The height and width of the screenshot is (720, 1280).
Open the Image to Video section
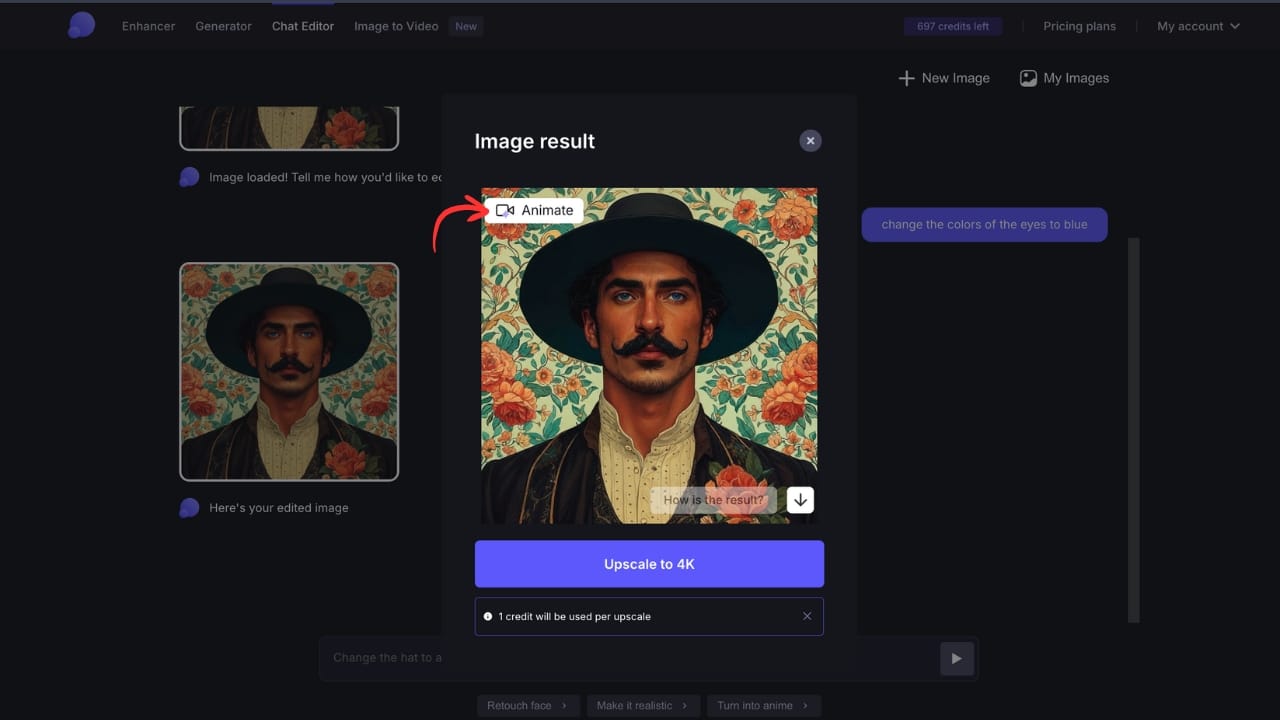395,26
